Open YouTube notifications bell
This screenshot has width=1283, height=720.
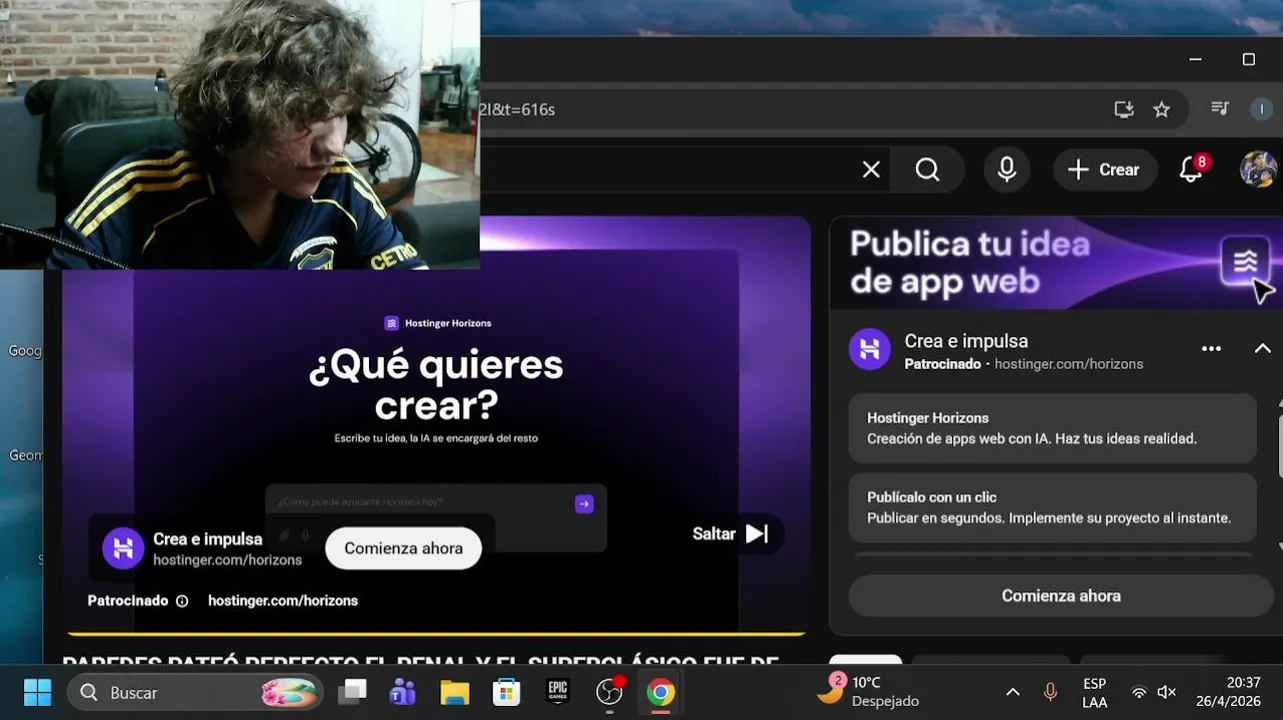tap(1191, 169)
